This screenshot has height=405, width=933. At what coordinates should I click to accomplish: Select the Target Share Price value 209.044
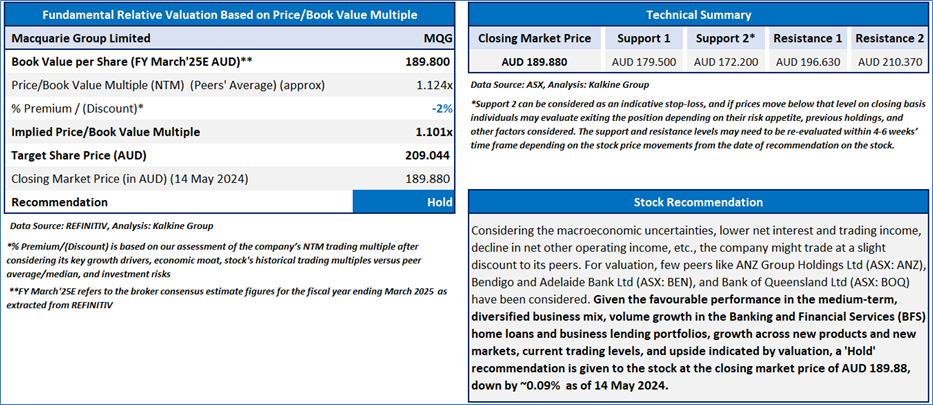click(424, 156)
